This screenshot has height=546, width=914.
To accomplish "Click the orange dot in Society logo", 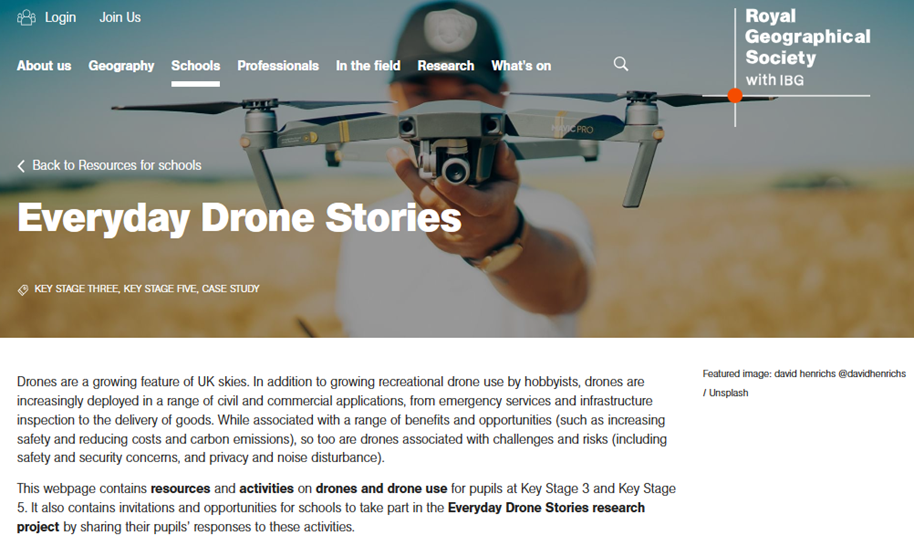I will coord(735,96).
